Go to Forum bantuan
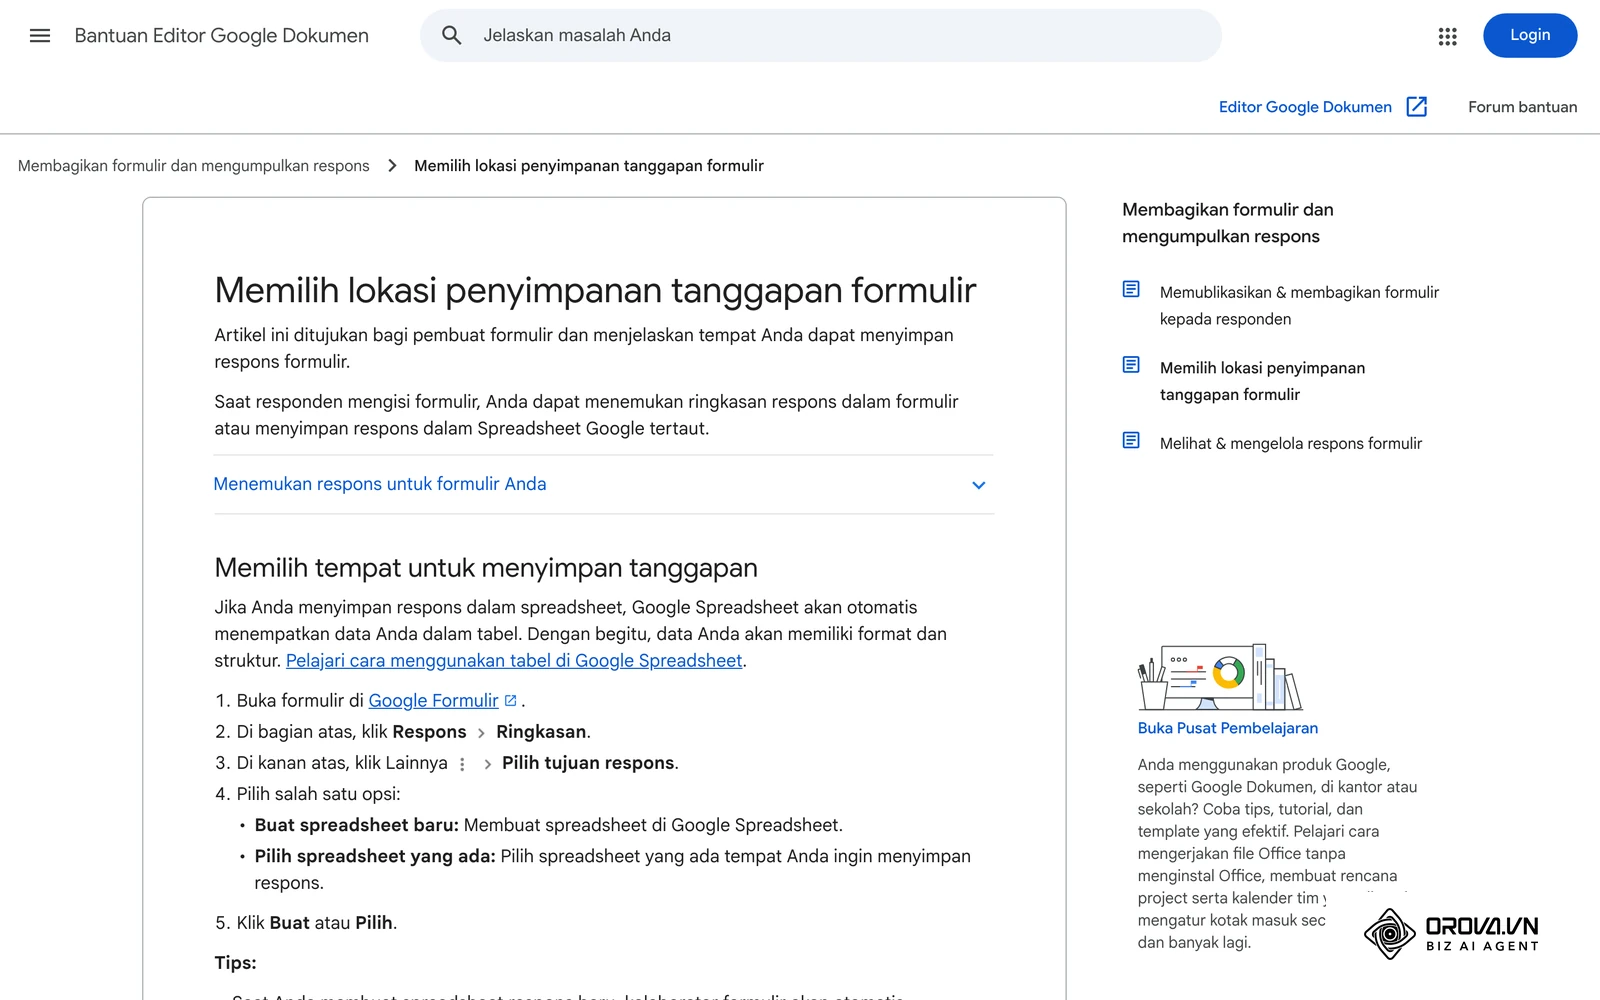 point(1522,107)
